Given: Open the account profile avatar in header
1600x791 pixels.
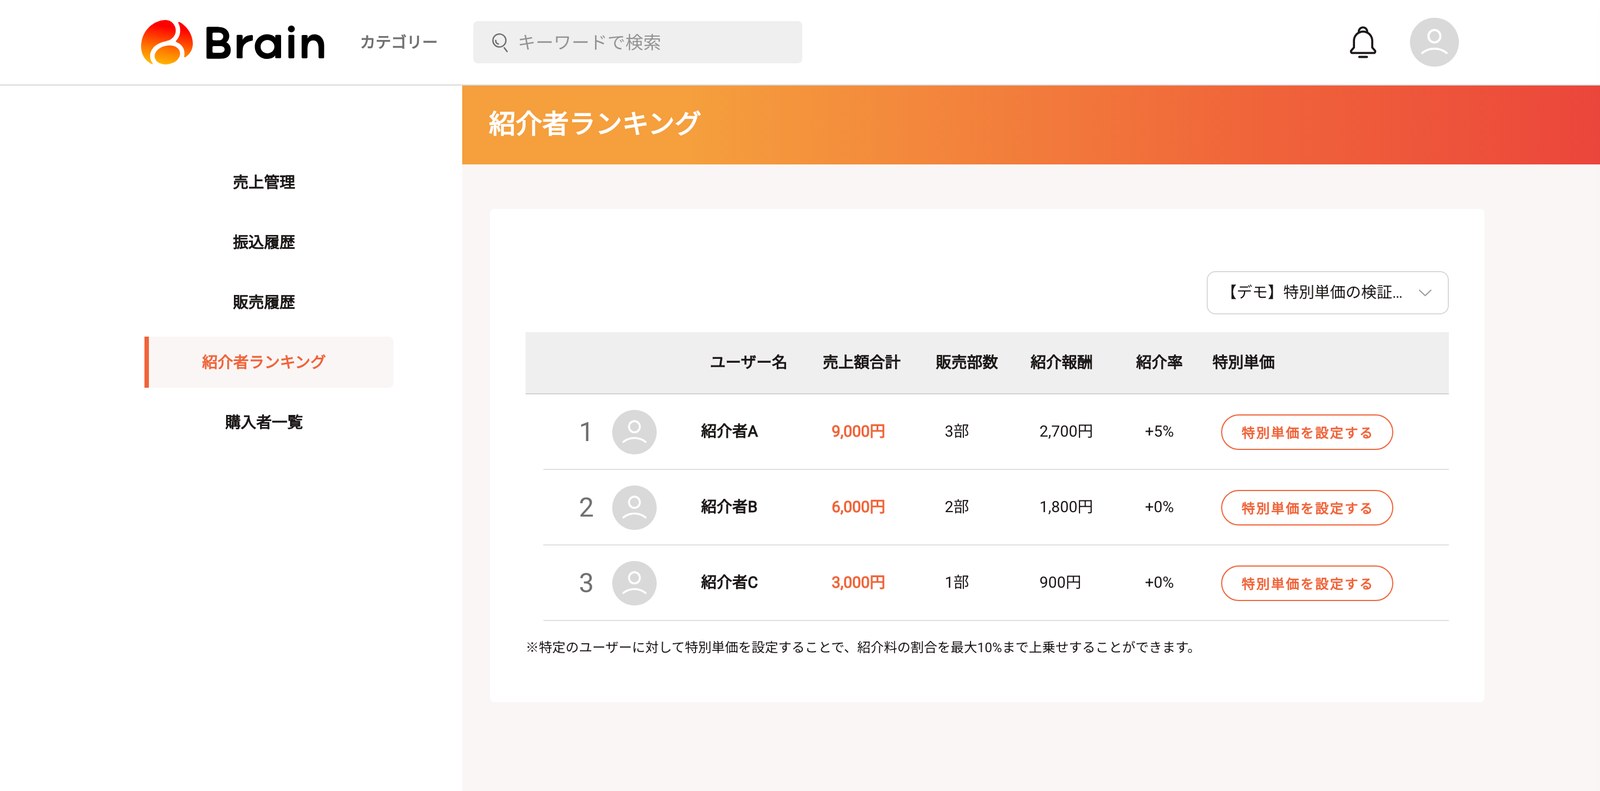Looking at the screenshot, I should click(x=1434, y=42).
